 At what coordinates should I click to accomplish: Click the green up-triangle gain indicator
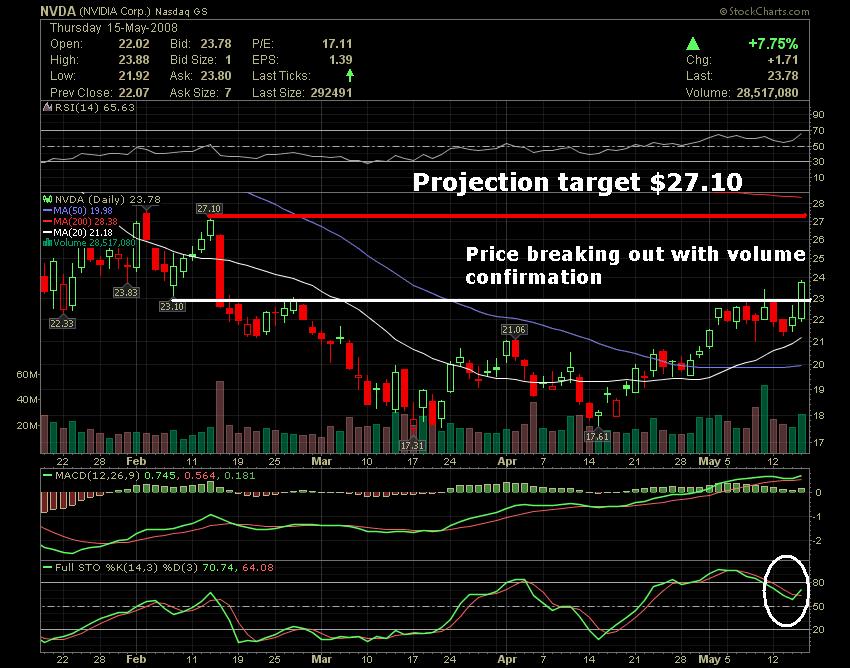693,43
